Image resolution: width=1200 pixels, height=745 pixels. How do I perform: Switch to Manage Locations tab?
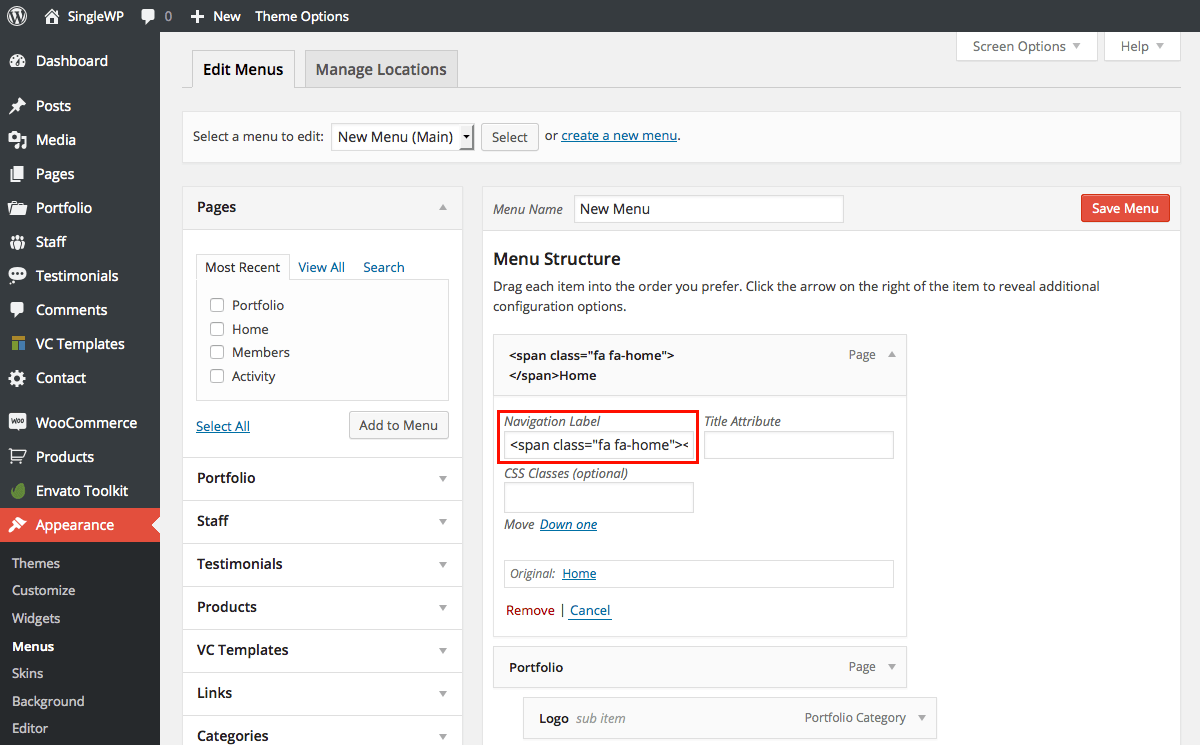(x=381, y=70)
